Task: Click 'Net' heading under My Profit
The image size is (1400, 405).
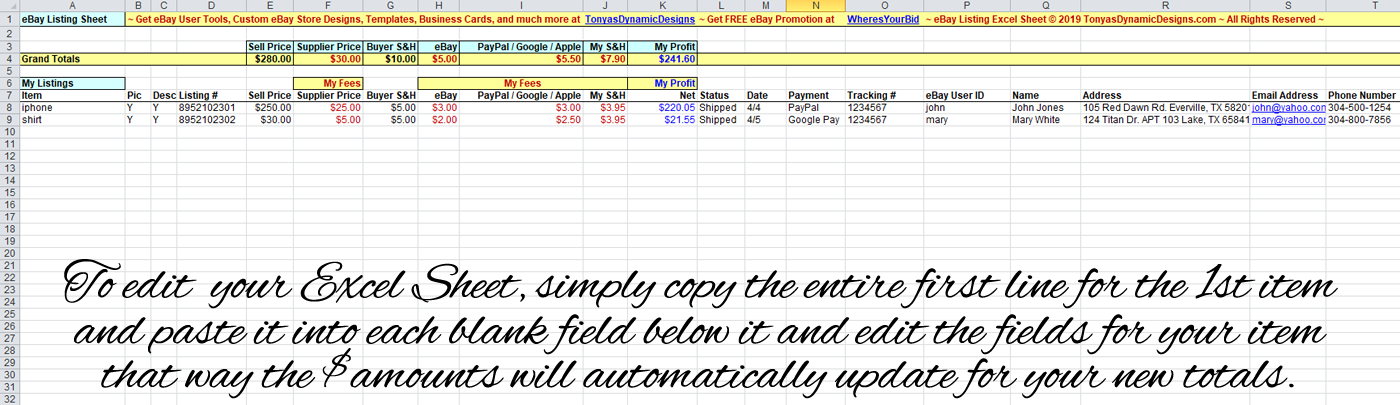Action: (662, 95)
